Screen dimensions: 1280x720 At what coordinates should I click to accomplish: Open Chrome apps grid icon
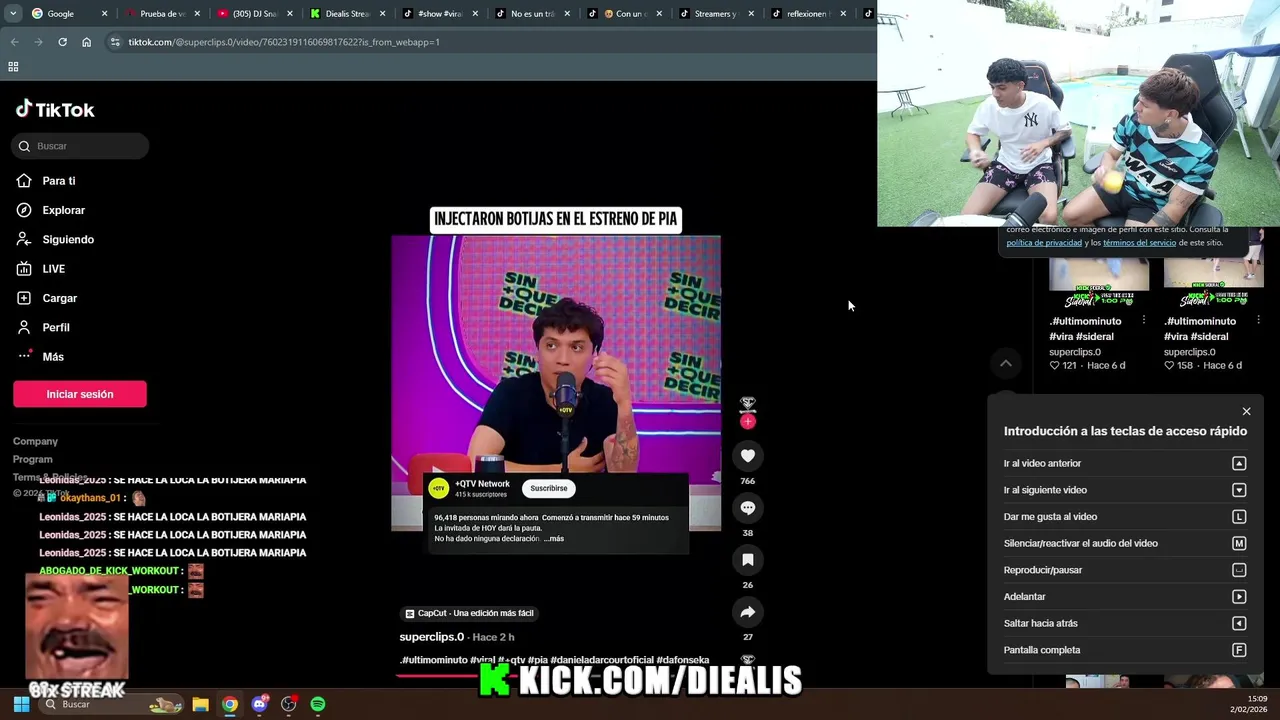coord(13,67)
